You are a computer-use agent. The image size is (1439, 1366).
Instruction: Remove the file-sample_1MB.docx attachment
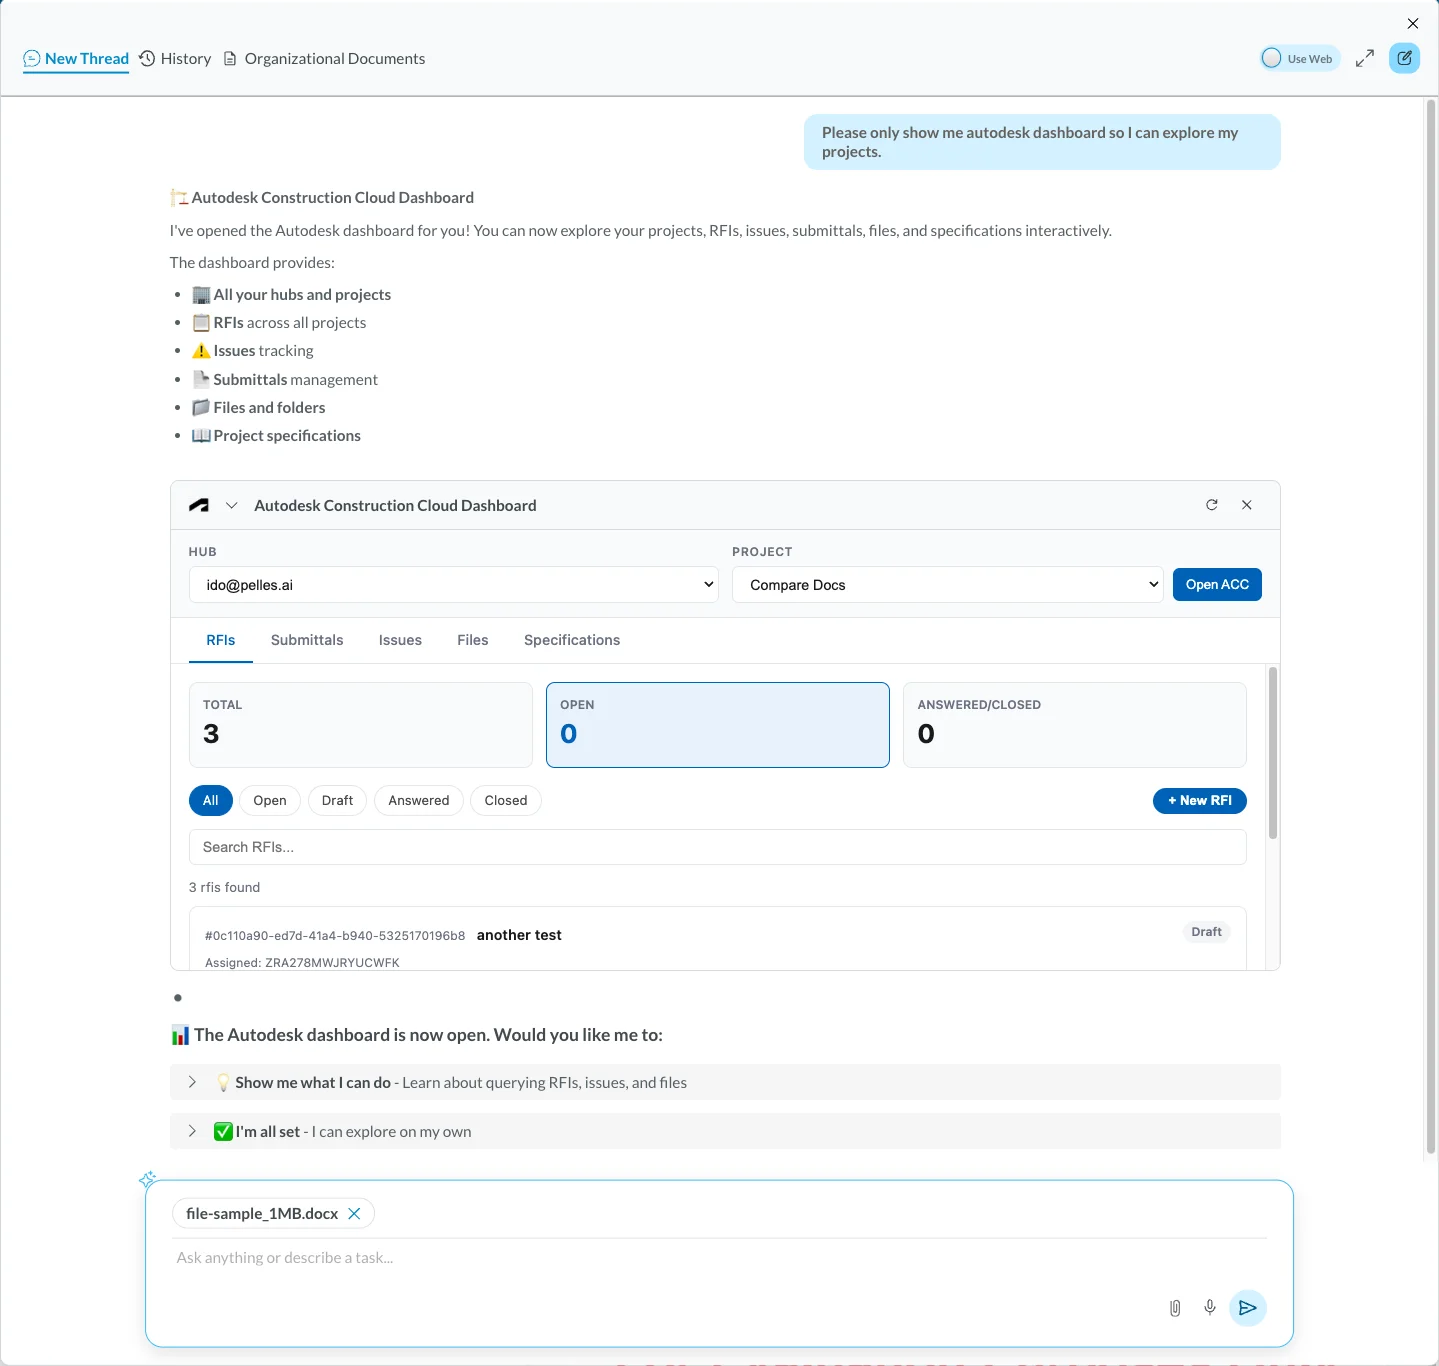[354, 1214]
